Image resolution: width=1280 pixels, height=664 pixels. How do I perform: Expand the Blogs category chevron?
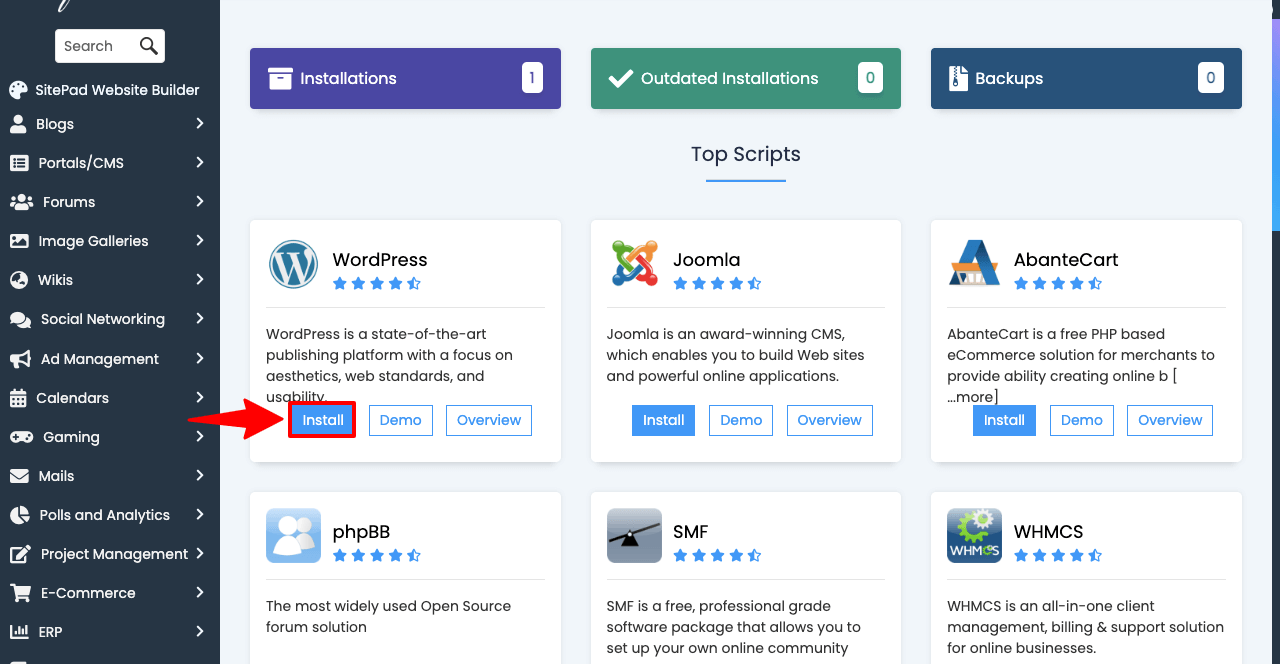click(x=200, y=124)
